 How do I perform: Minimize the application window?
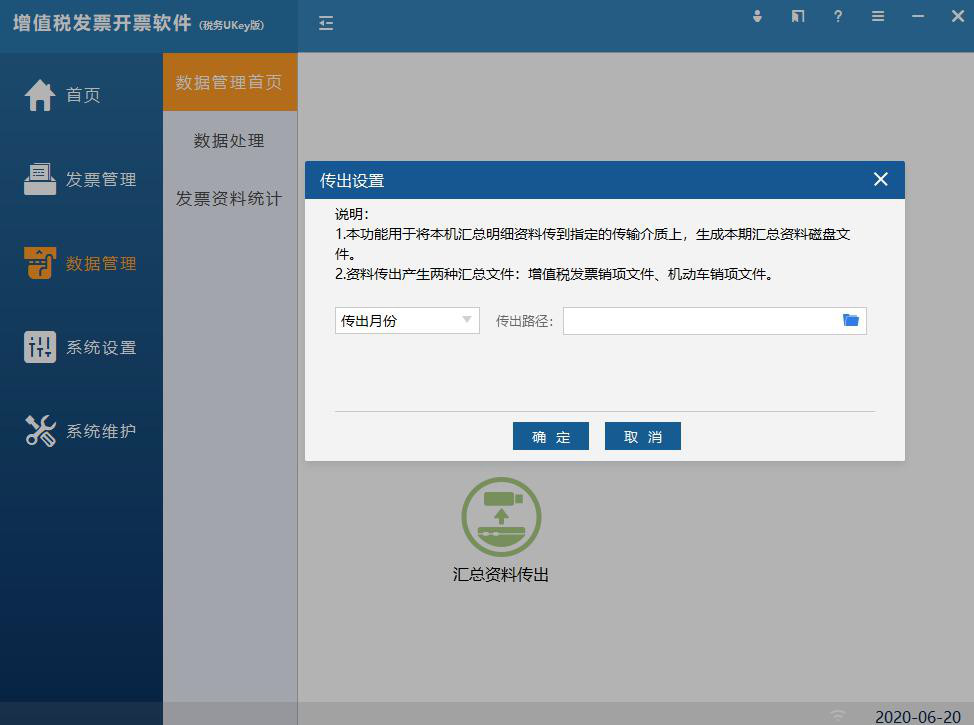pos(918,16)
